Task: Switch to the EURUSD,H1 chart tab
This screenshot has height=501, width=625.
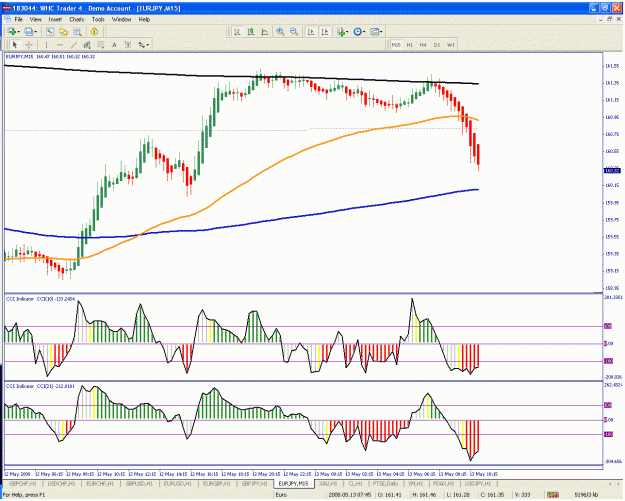Action: point(178,483)
